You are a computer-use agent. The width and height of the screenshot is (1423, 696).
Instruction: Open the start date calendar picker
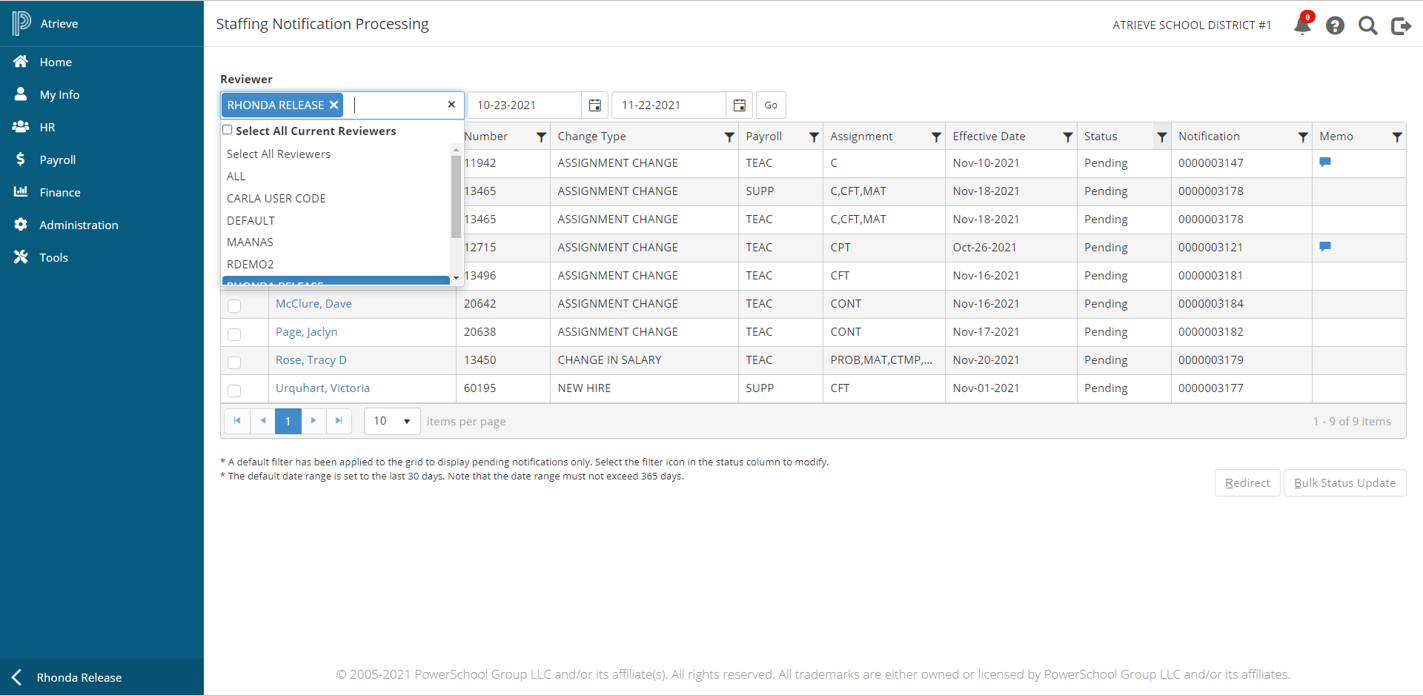[x=595, y=105]
